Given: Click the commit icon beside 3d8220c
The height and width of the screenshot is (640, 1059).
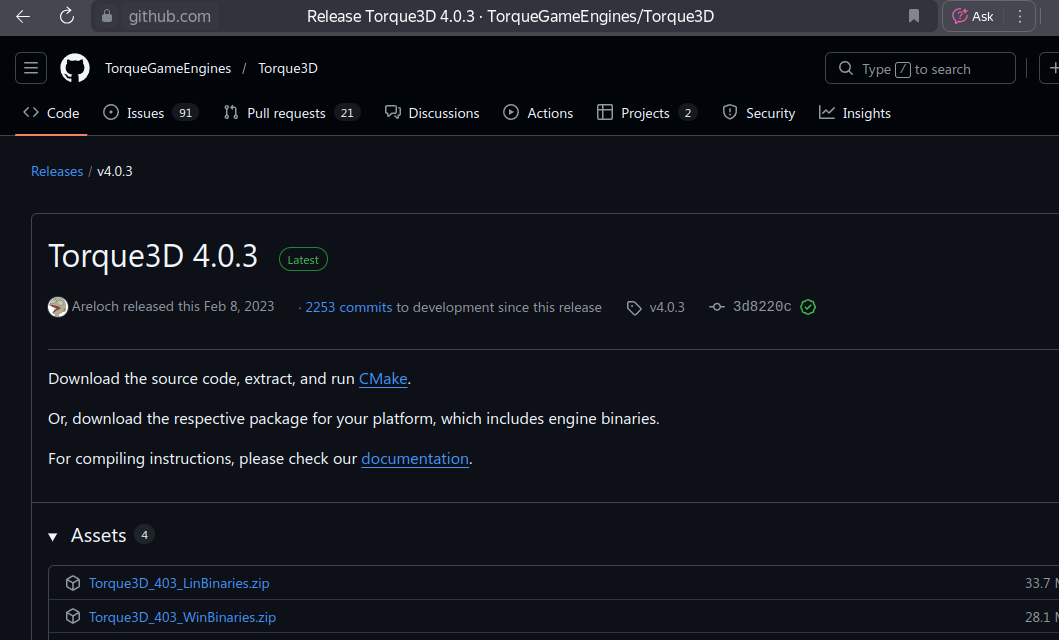Looking at the screenshot, I should click(717, 307).
